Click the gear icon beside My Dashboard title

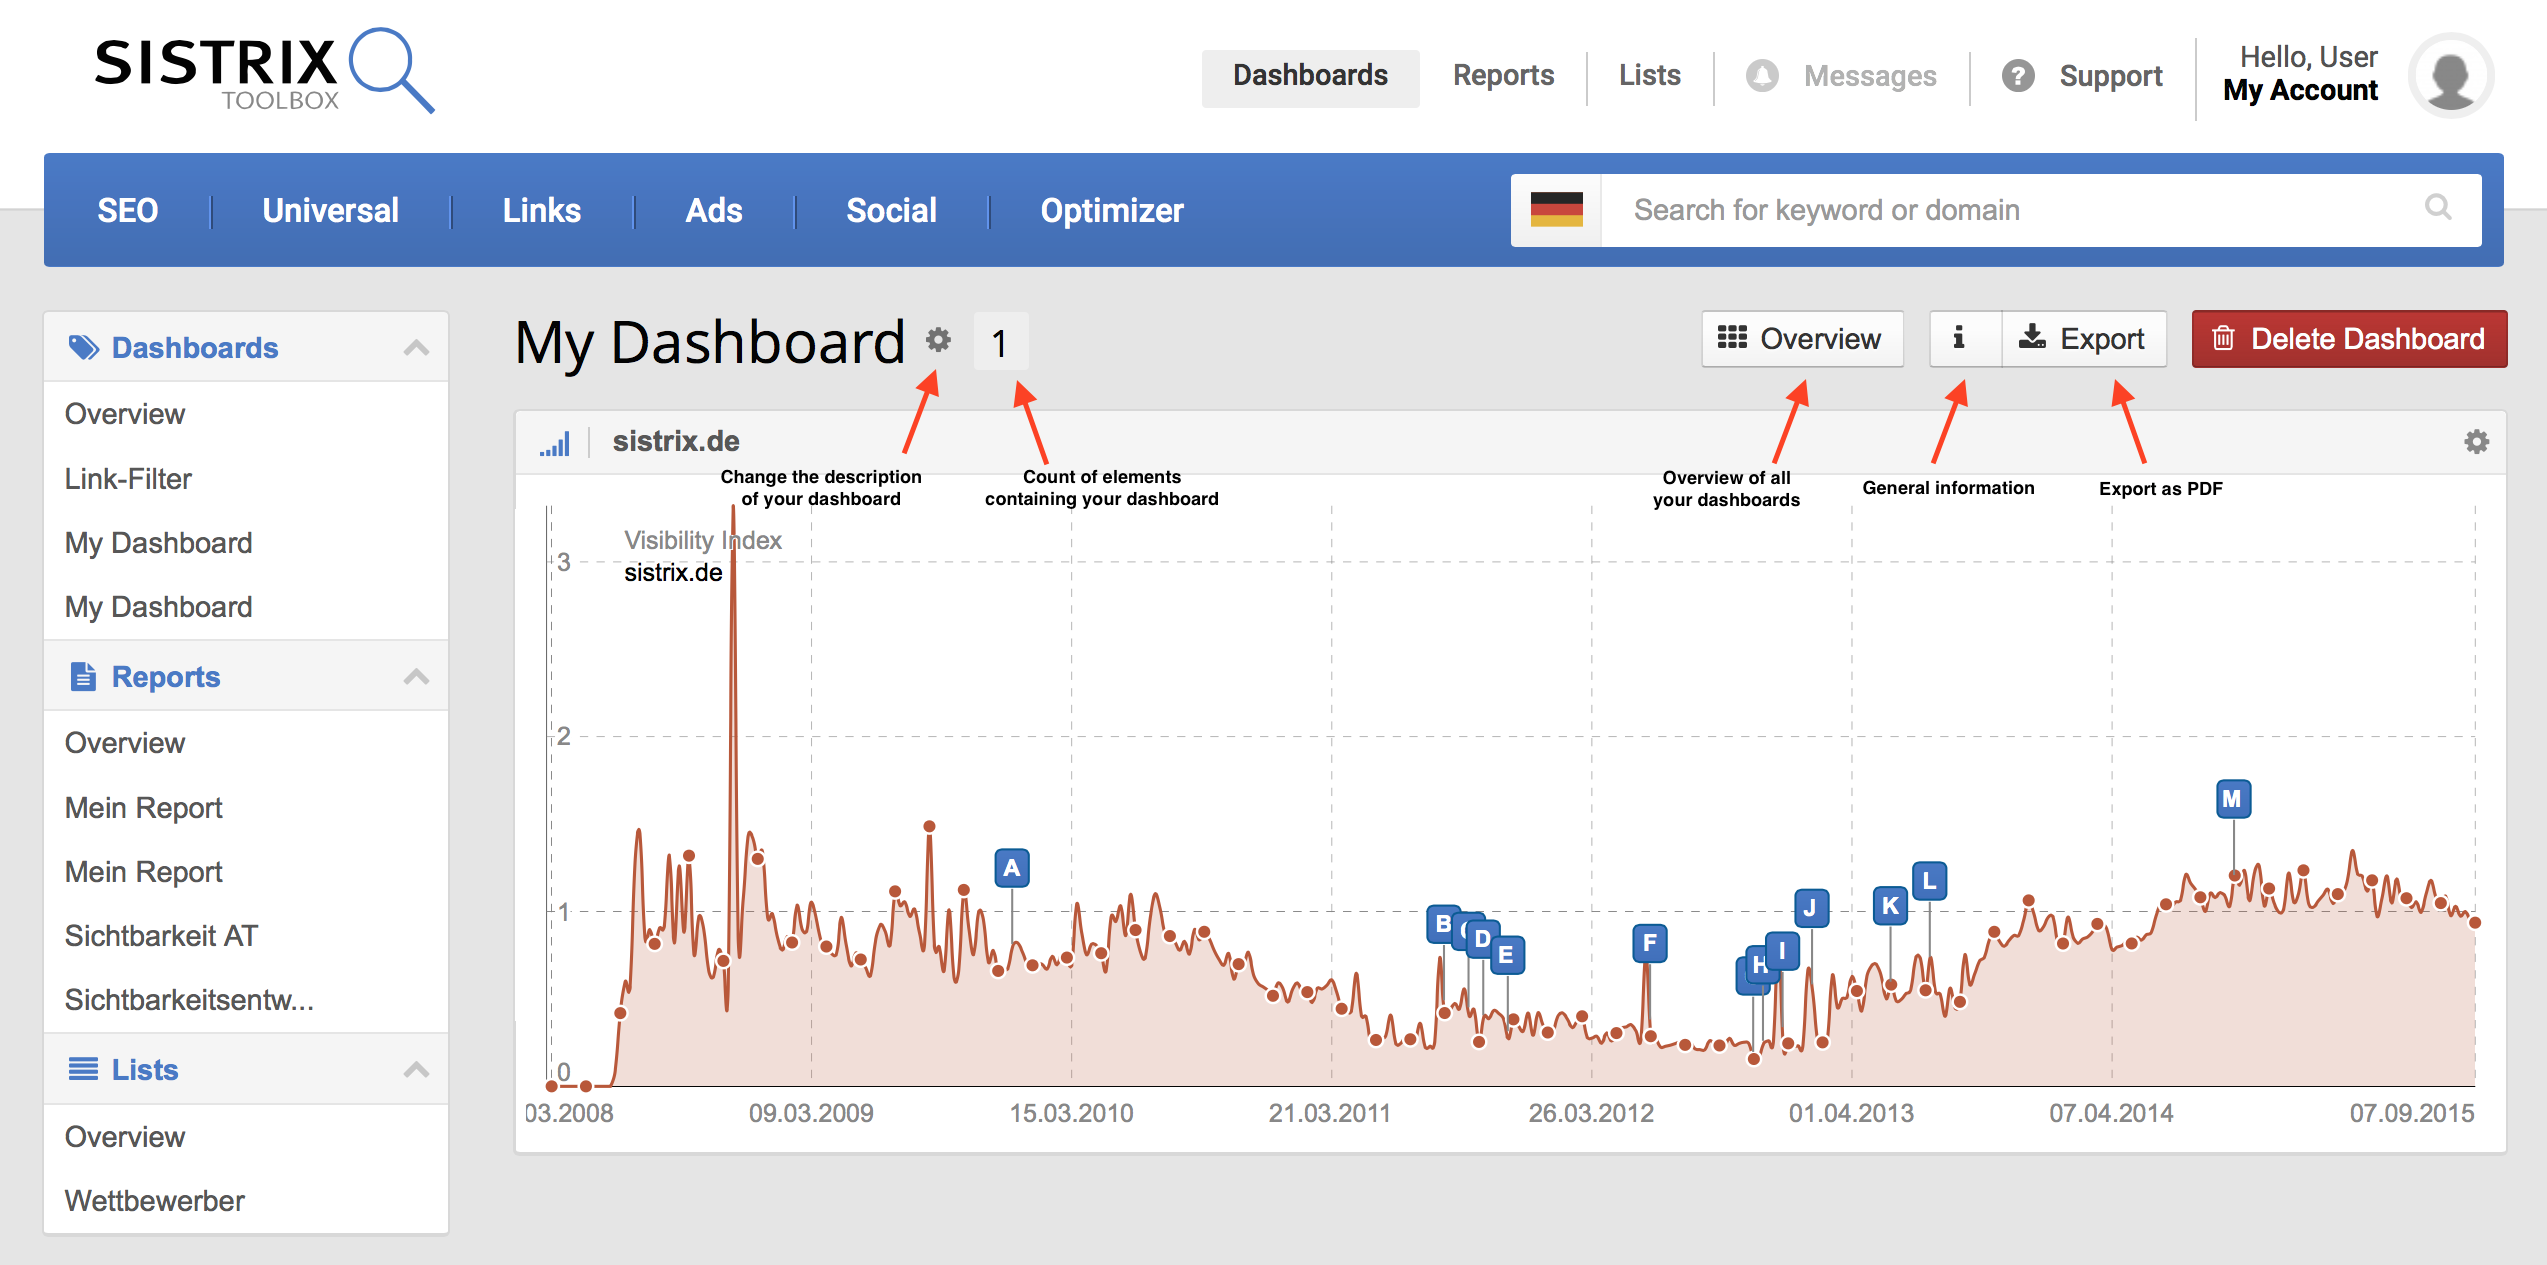point(937,340)
